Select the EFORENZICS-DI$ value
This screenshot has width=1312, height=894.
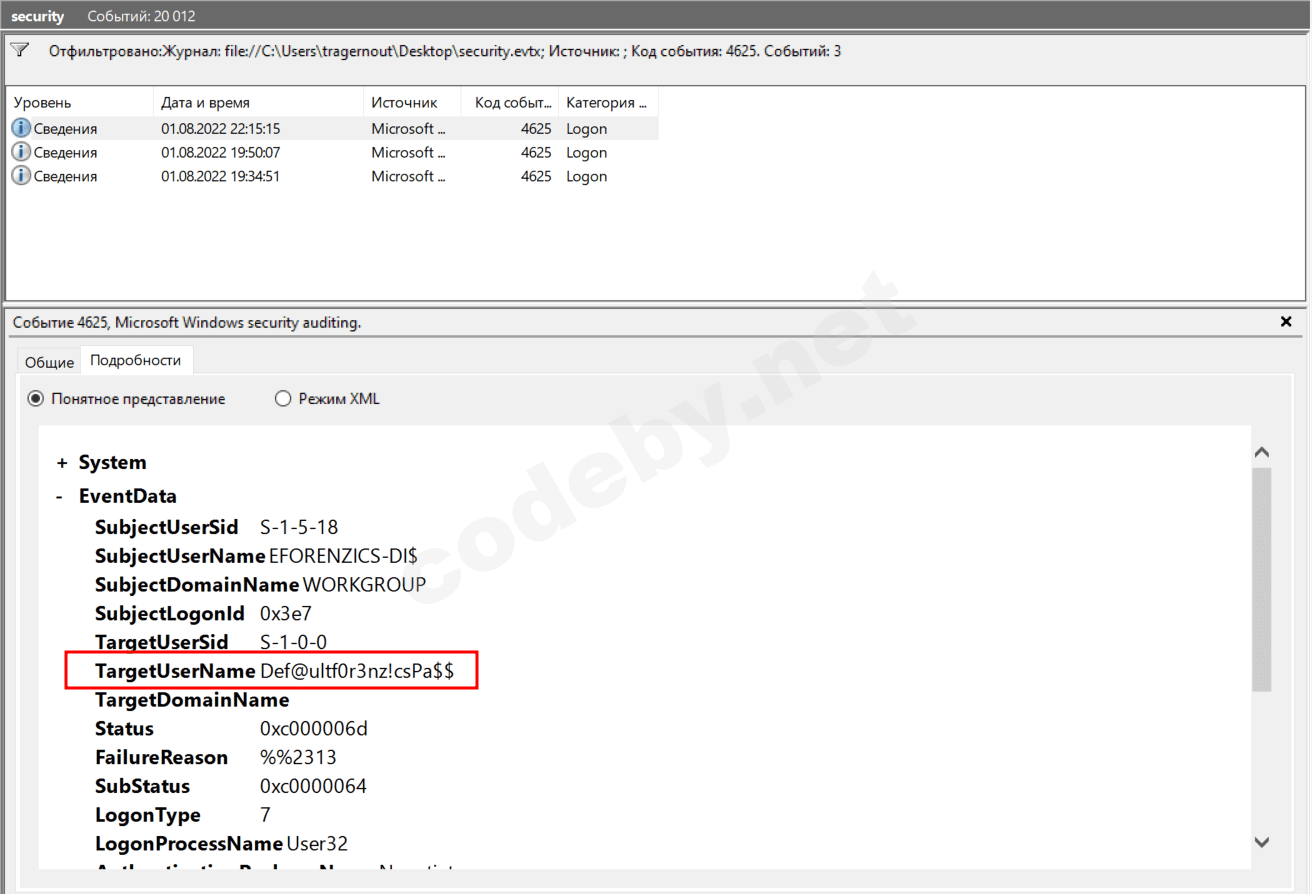(x=343, y=556)
